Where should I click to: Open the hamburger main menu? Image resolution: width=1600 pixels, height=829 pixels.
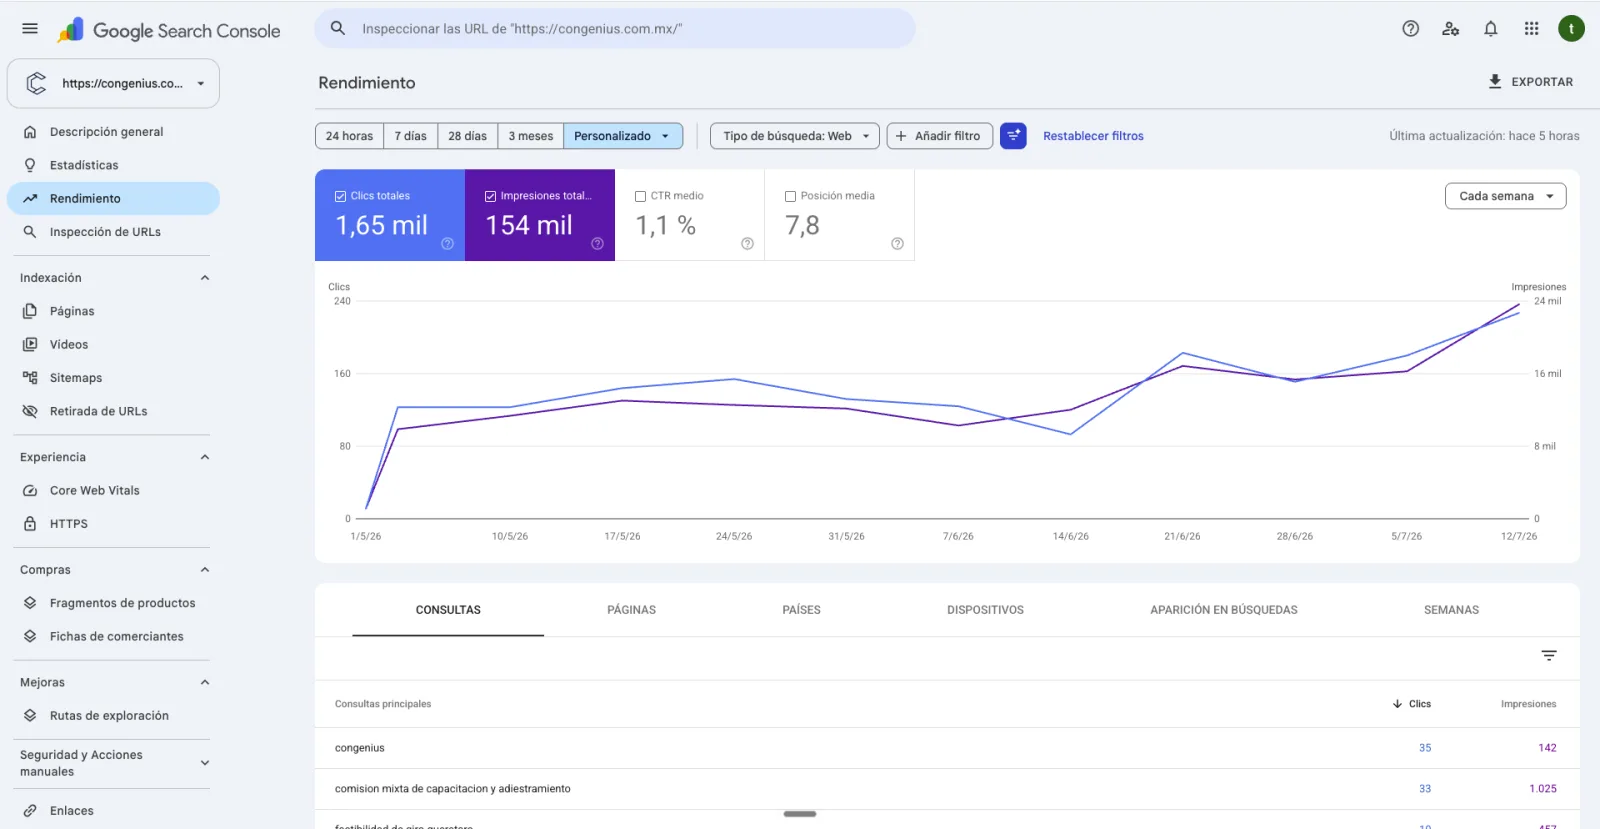[30, 29]
